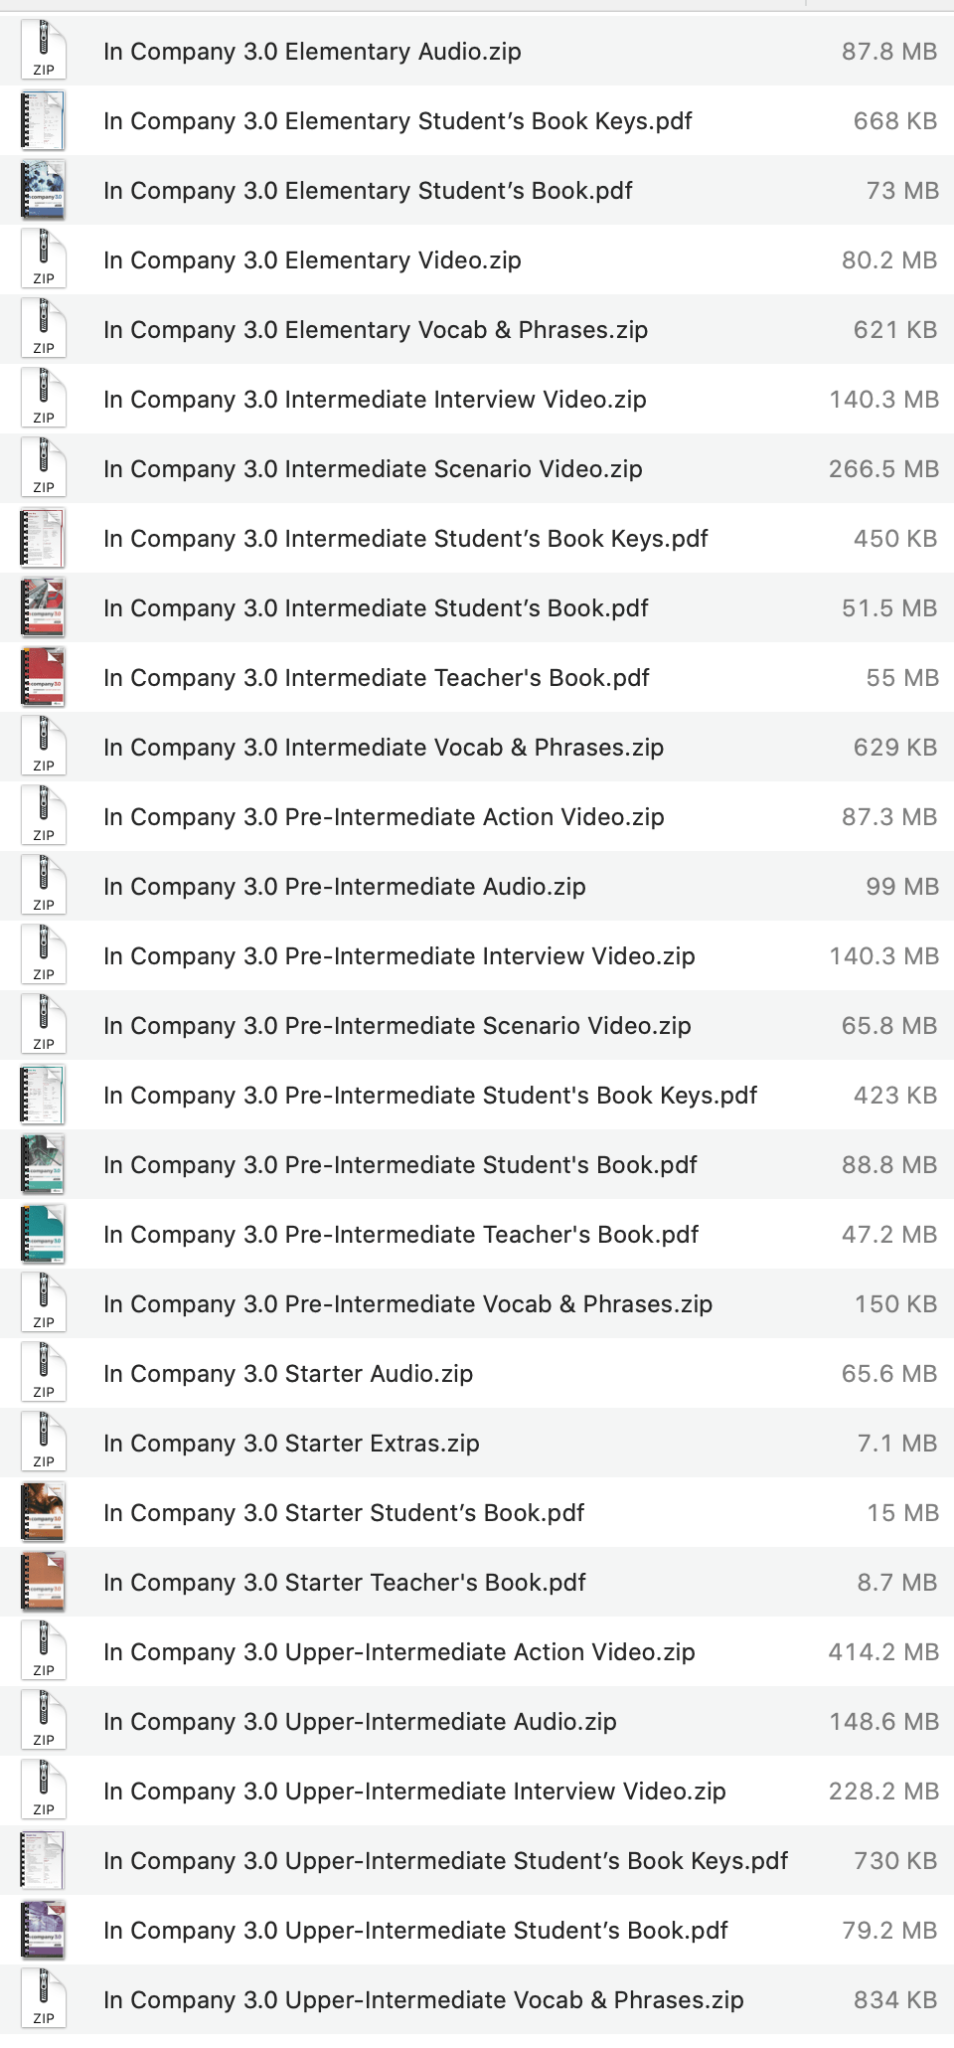Click the ZIP icon for Elementary Audio.zip

pyautogui.click(x=42, y=51)
